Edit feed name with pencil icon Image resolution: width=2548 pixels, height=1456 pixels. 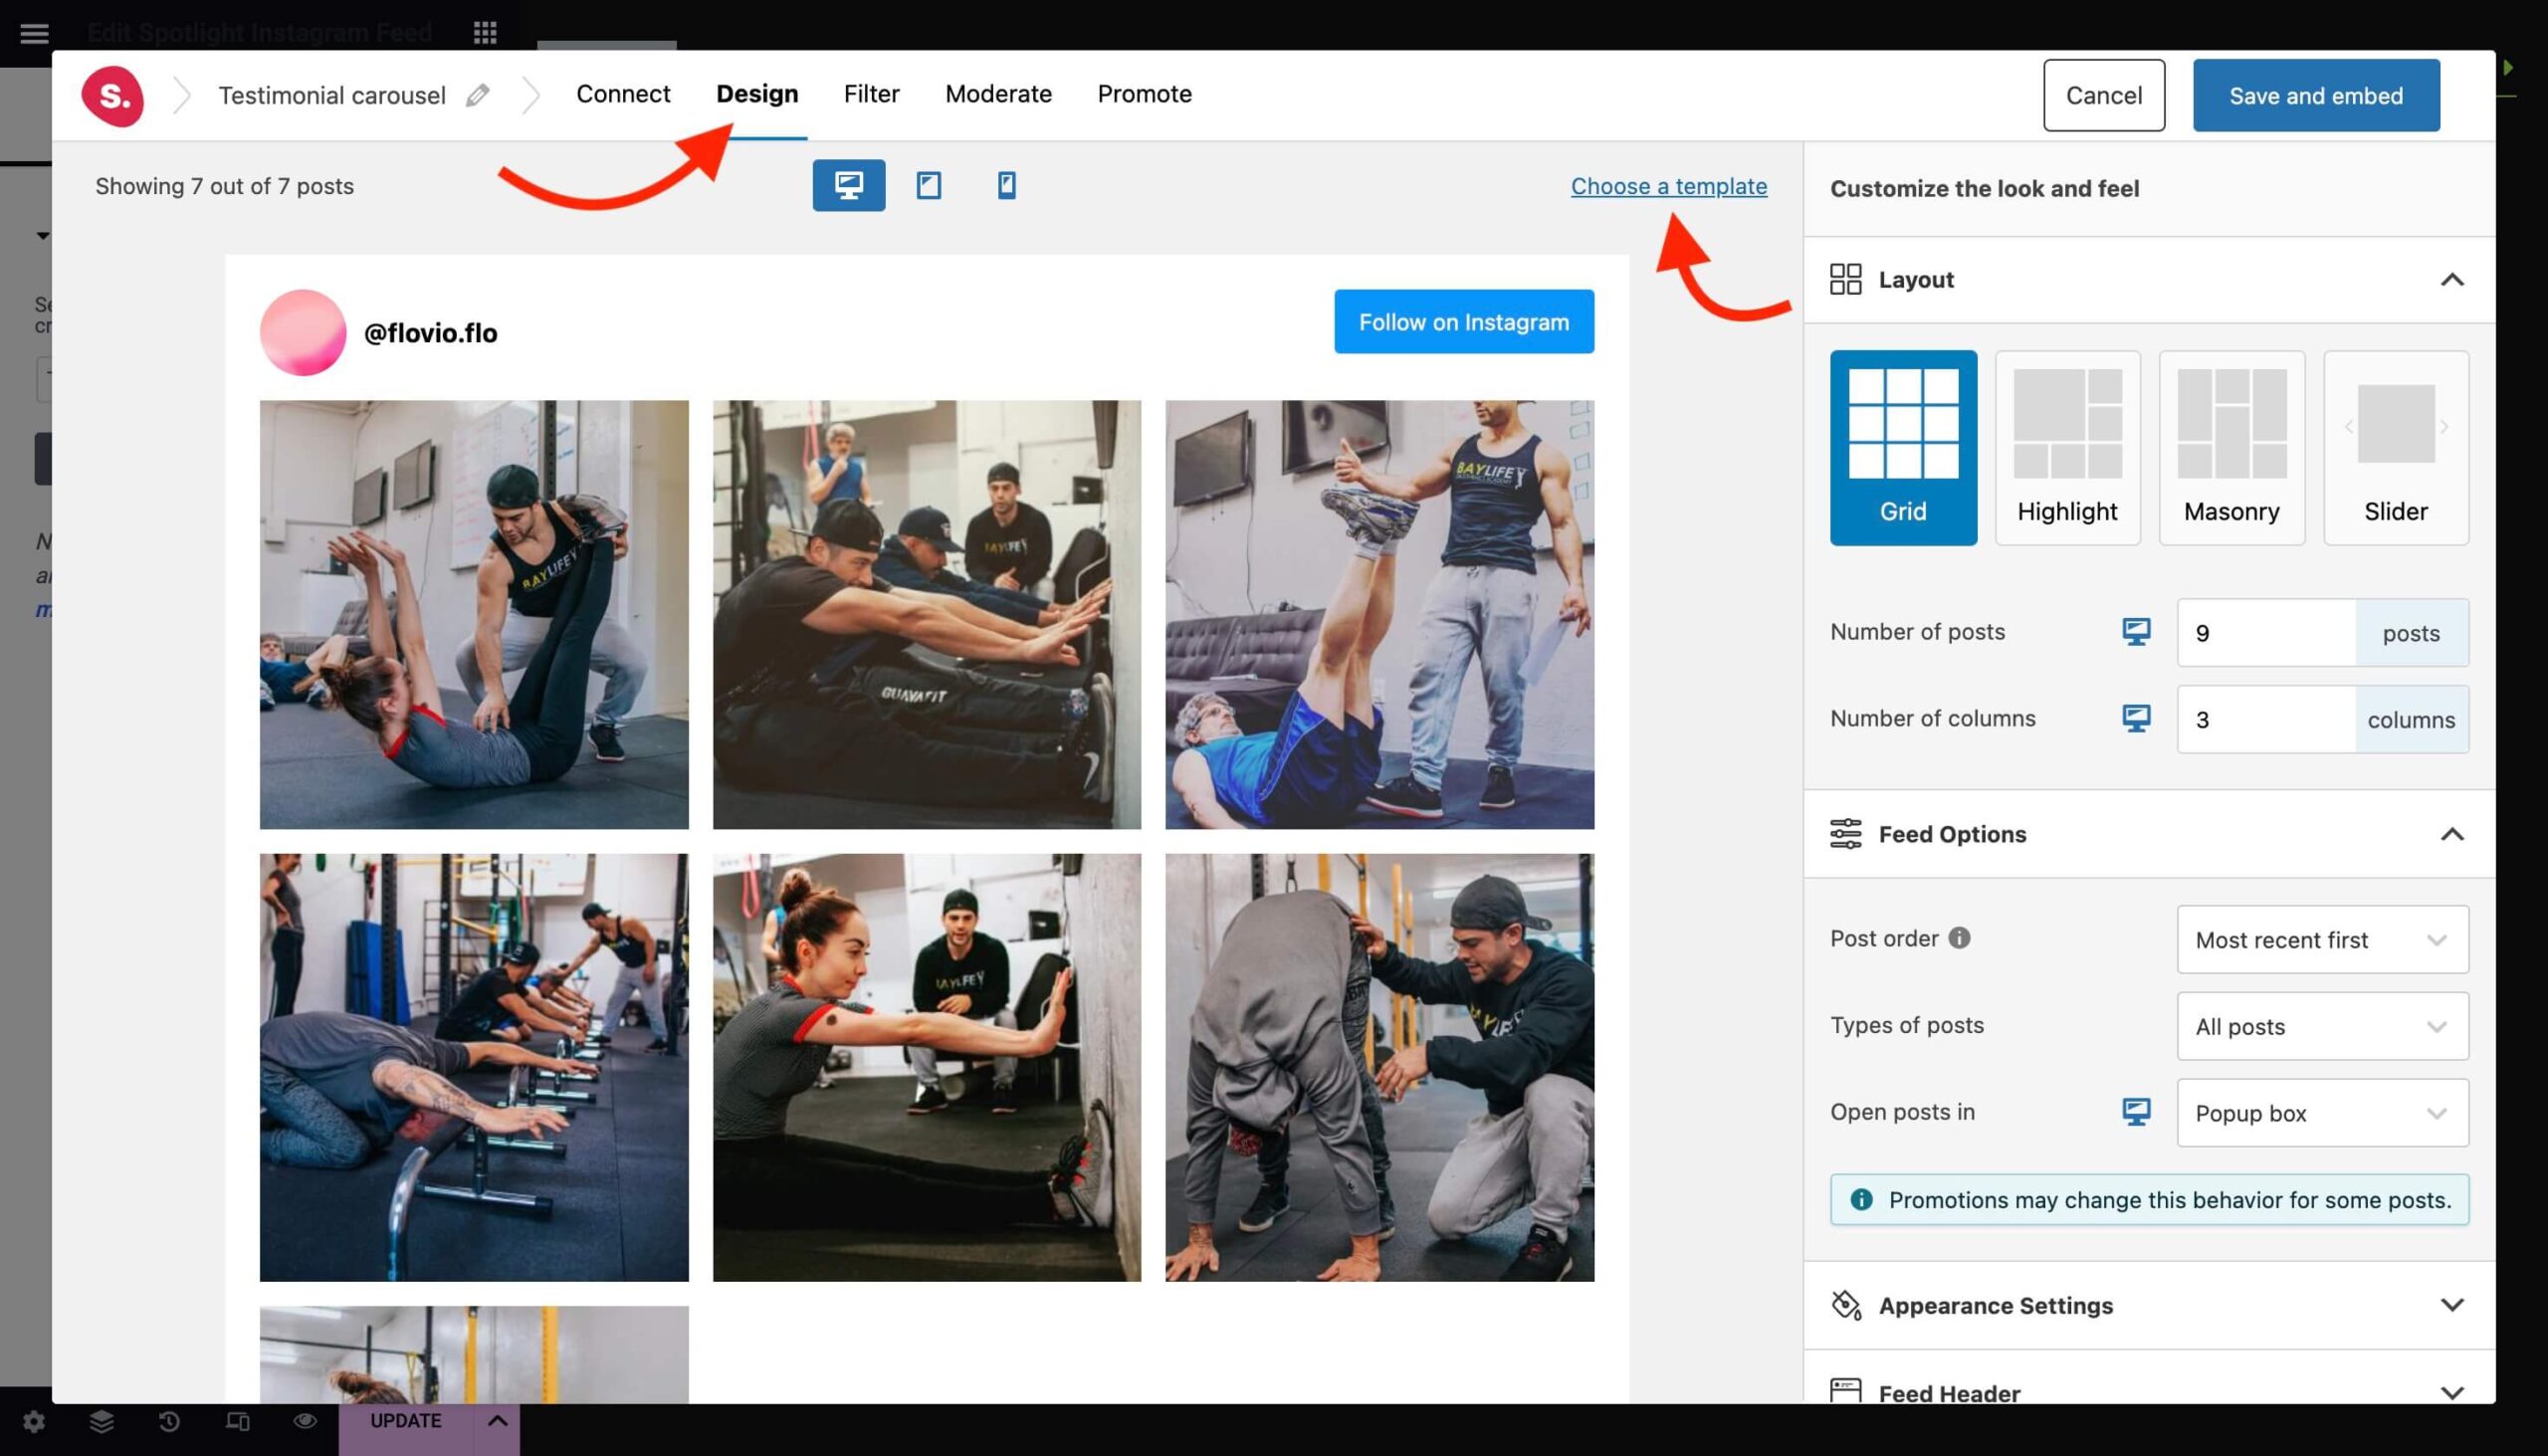[478, 95]
